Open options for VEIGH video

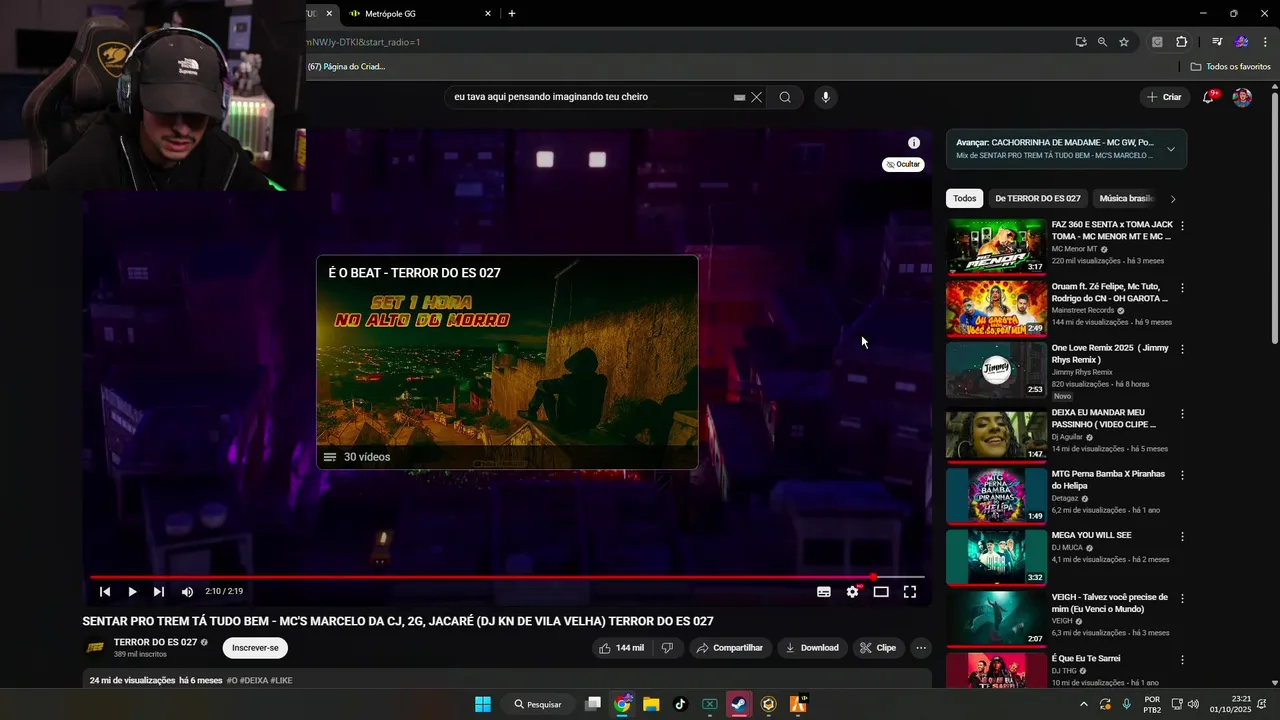[1182, 599]
